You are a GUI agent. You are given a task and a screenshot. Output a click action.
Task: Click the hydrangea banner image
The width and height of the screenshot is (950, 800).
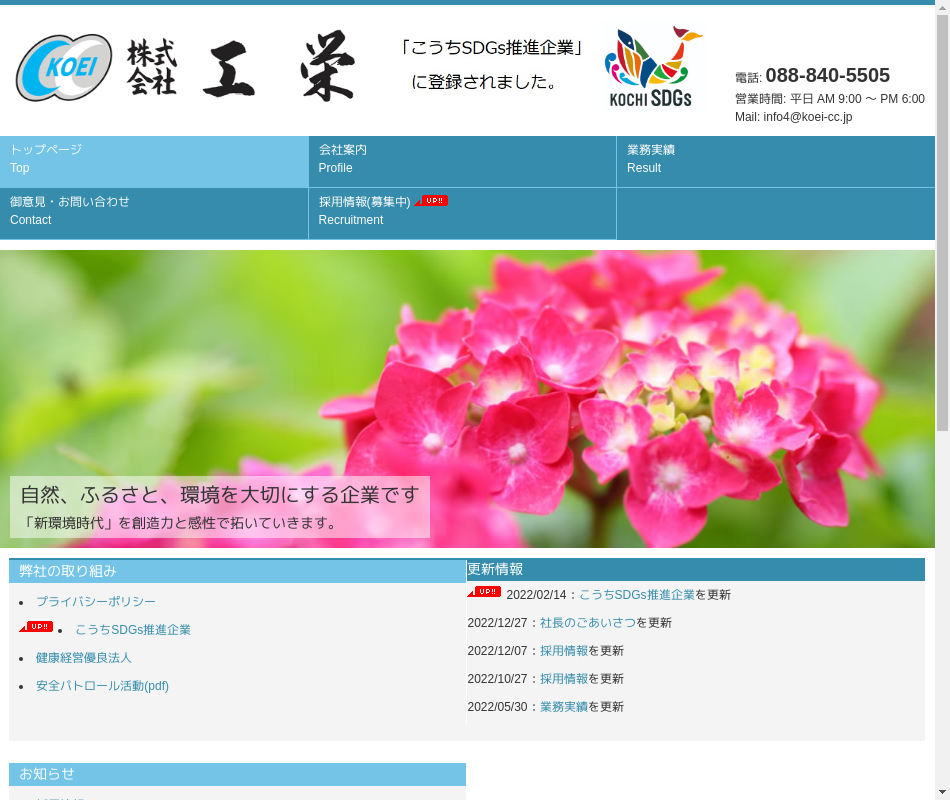coord(600,380)
